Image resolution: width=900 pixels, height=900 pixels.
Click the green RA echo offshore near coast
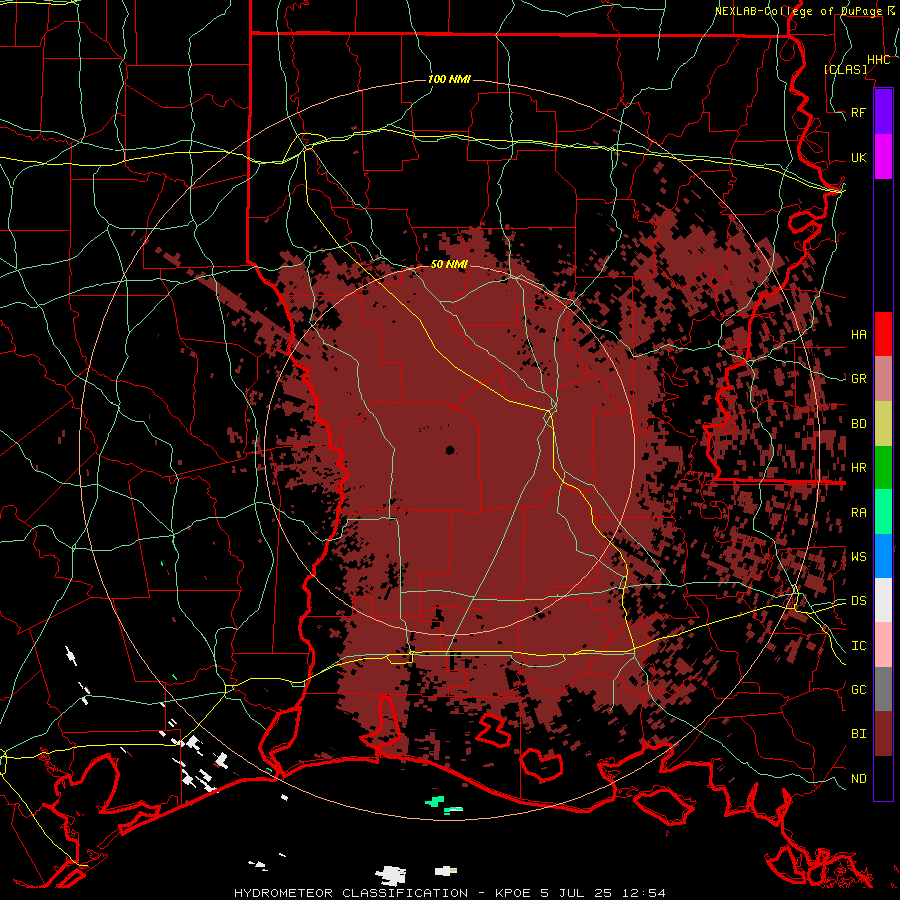(436, 801)
